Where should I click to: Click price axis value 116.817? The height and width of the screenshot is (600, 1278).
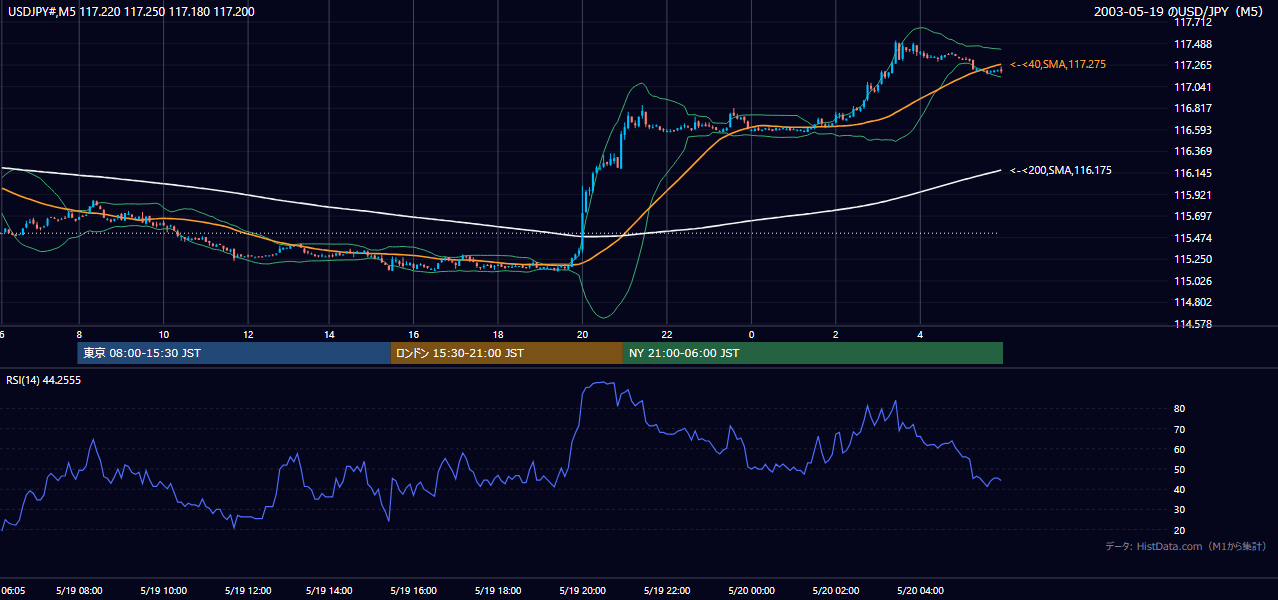click(1193, 108)
